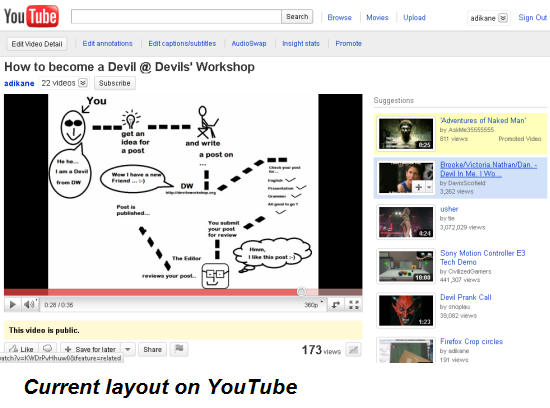Click the Subscribe button
The image size is (550, 408).
pos(115,83)
